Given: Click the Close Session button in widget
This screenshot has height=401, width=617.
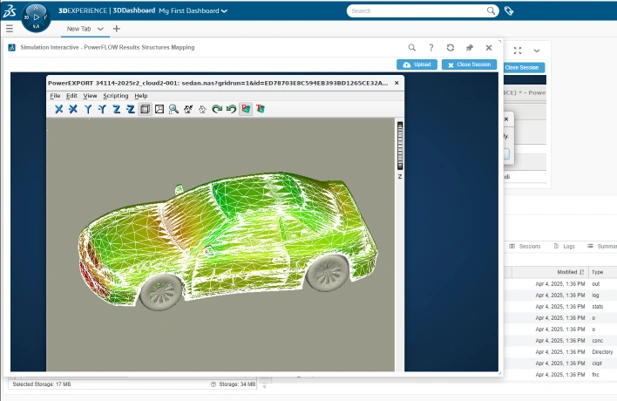Looking at the screenshot, I should coord(469,65).
